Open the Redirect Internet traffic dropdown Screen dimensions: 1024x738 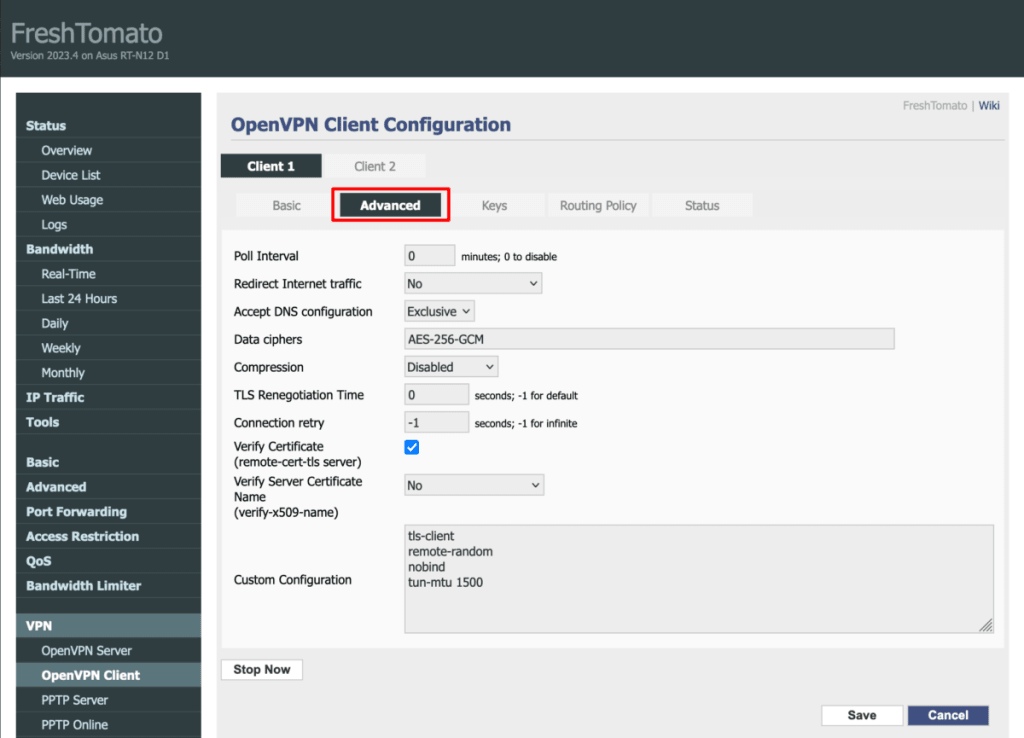(472, 283)
